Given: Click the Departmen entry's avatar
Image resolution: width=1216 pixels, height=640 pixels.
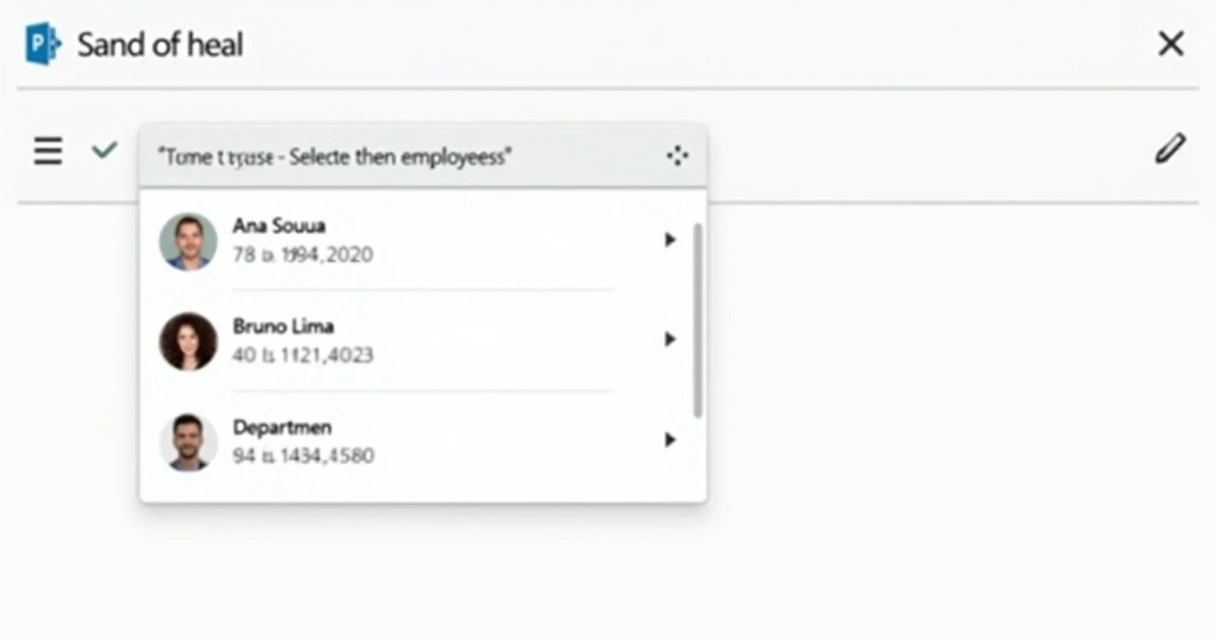Looking at the screenshot, I should [x=188, y=442].
